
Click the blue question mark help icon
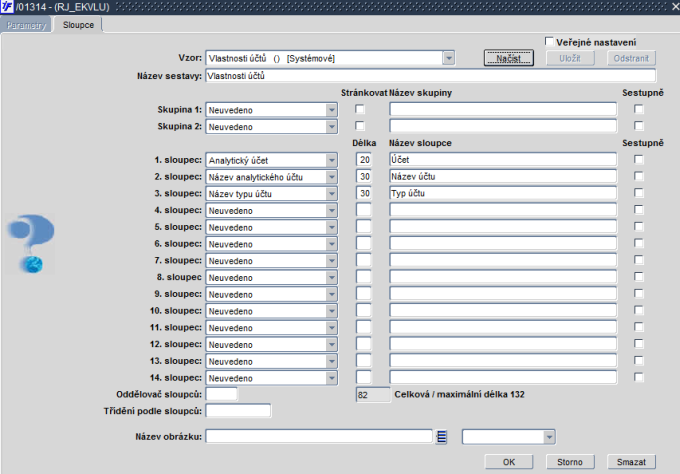click(31, 243)
